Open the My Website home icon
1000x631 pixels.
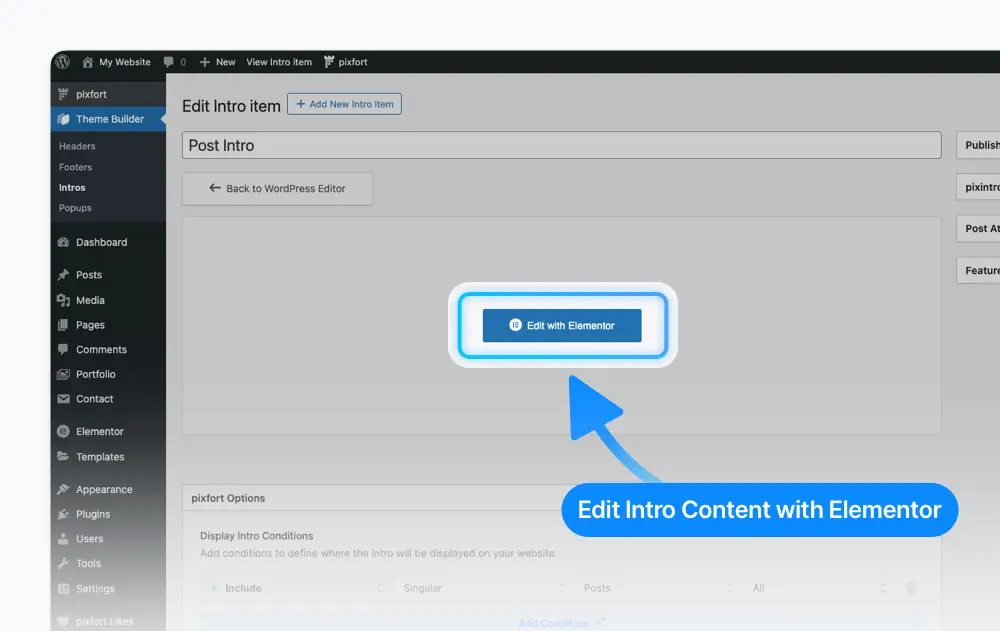[87, 62]
